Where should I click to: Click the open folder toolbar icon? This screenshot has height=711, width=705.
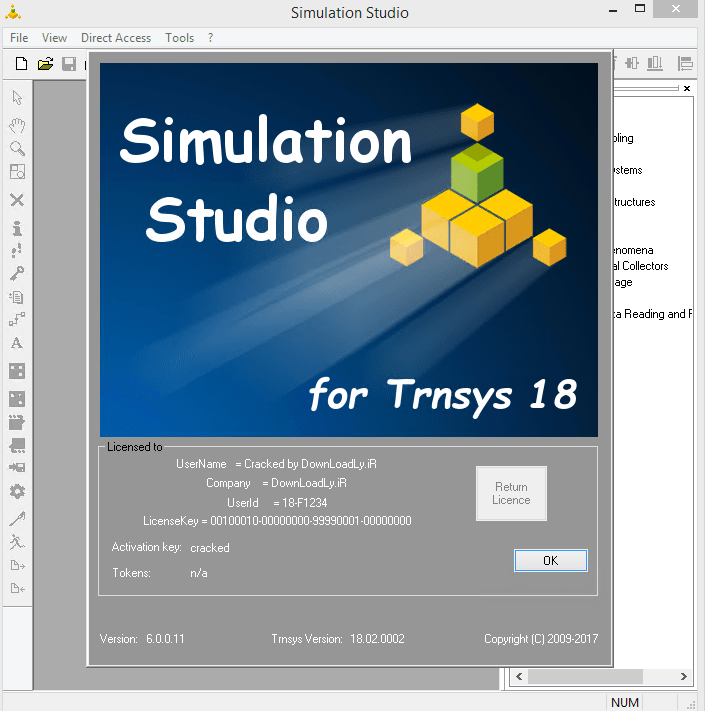(x=45, y=64)
